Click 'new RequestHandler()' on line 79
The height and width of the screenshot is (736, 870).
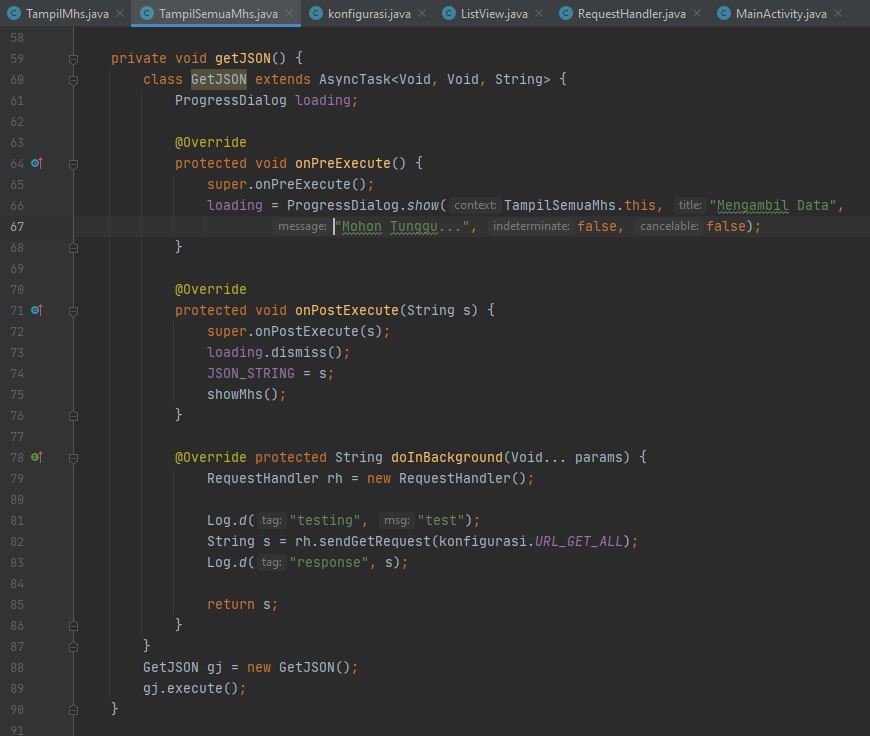446,478
